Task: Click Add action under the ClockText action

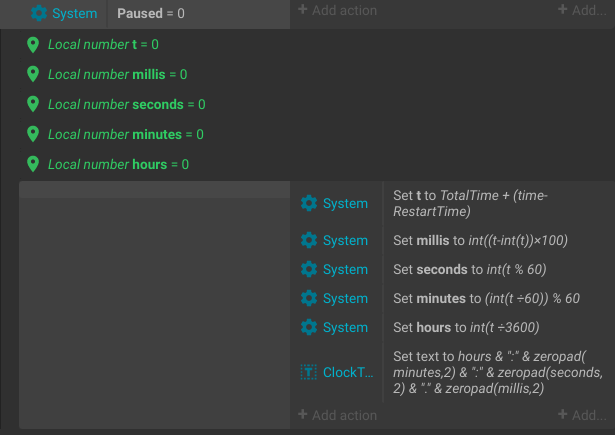Action: click(337, 415)
